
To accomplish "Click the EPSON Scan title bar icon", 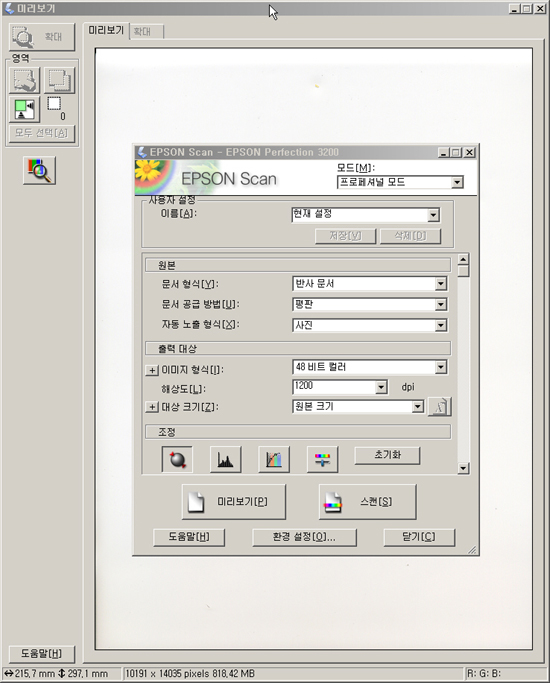I will [x=142, y=152].
